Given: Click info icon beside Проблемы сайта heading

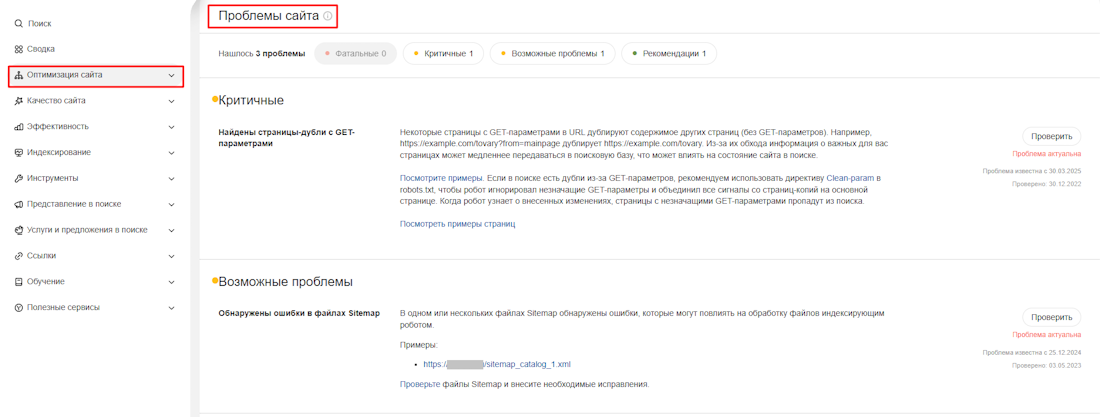Looking at the screenshot, I should tap(327, 16).
